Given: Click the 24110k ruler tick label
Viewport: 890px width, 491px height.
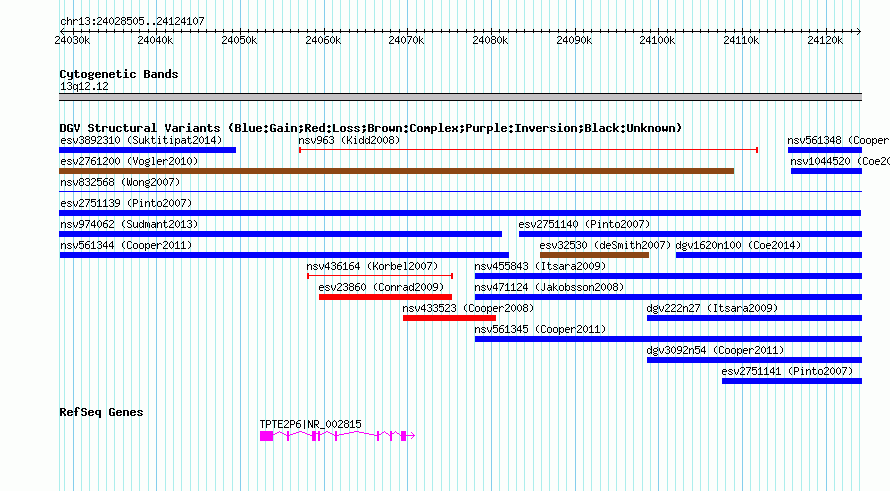Looking at the screenshot, I should [741, 40].
